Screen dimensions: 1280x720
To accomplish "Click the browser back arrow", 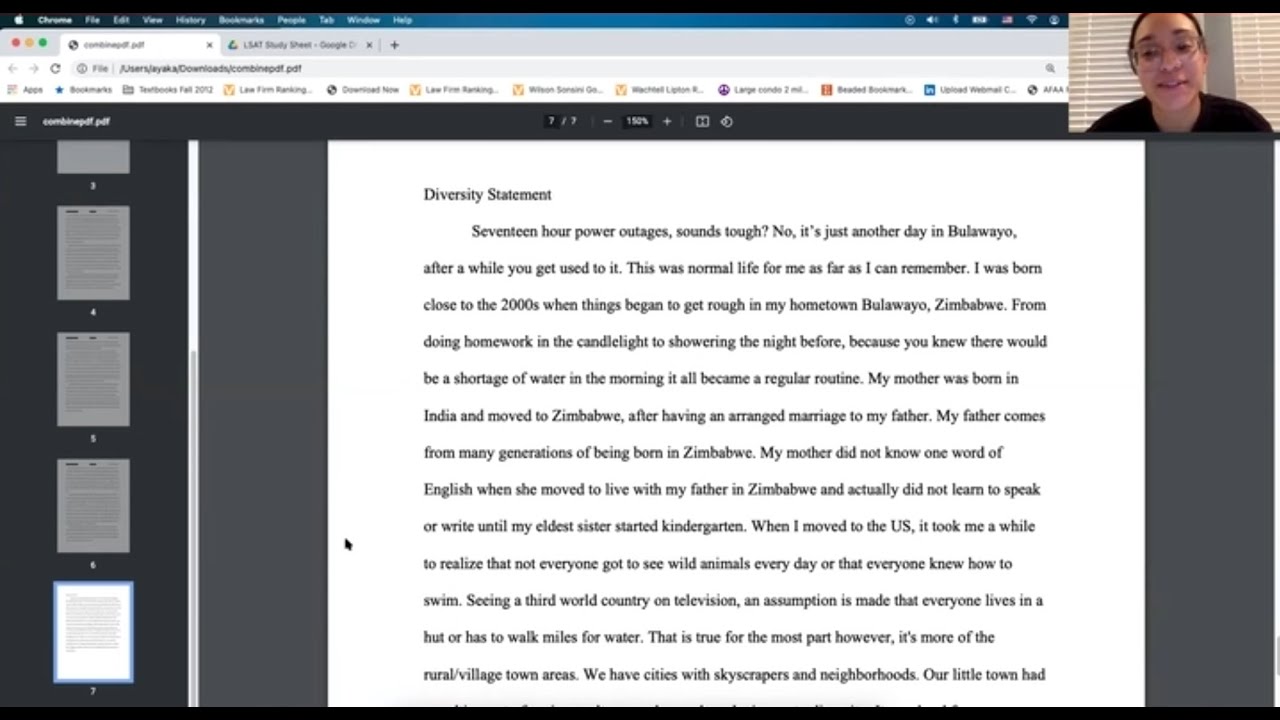I will 13,68.
